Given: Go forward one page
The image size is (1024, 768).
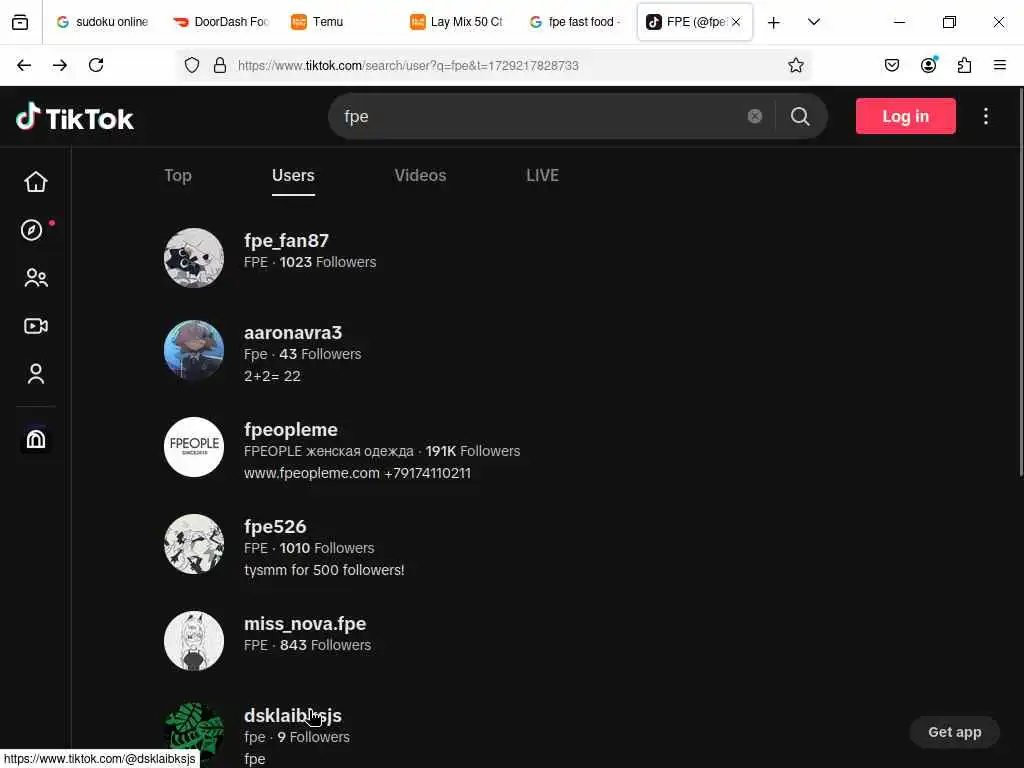Looking at the screenshot, I should tap(60, 65).
